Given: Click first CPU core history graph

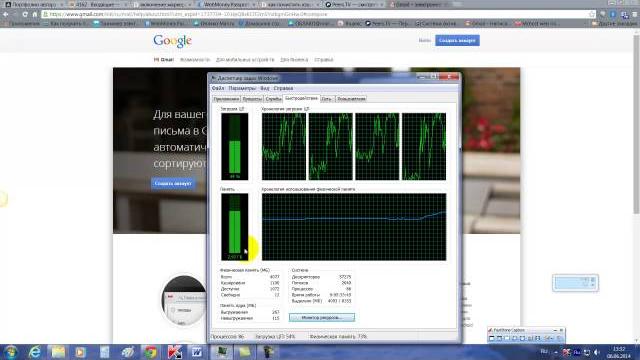Looking at the screenshot, I should (284, 147).
